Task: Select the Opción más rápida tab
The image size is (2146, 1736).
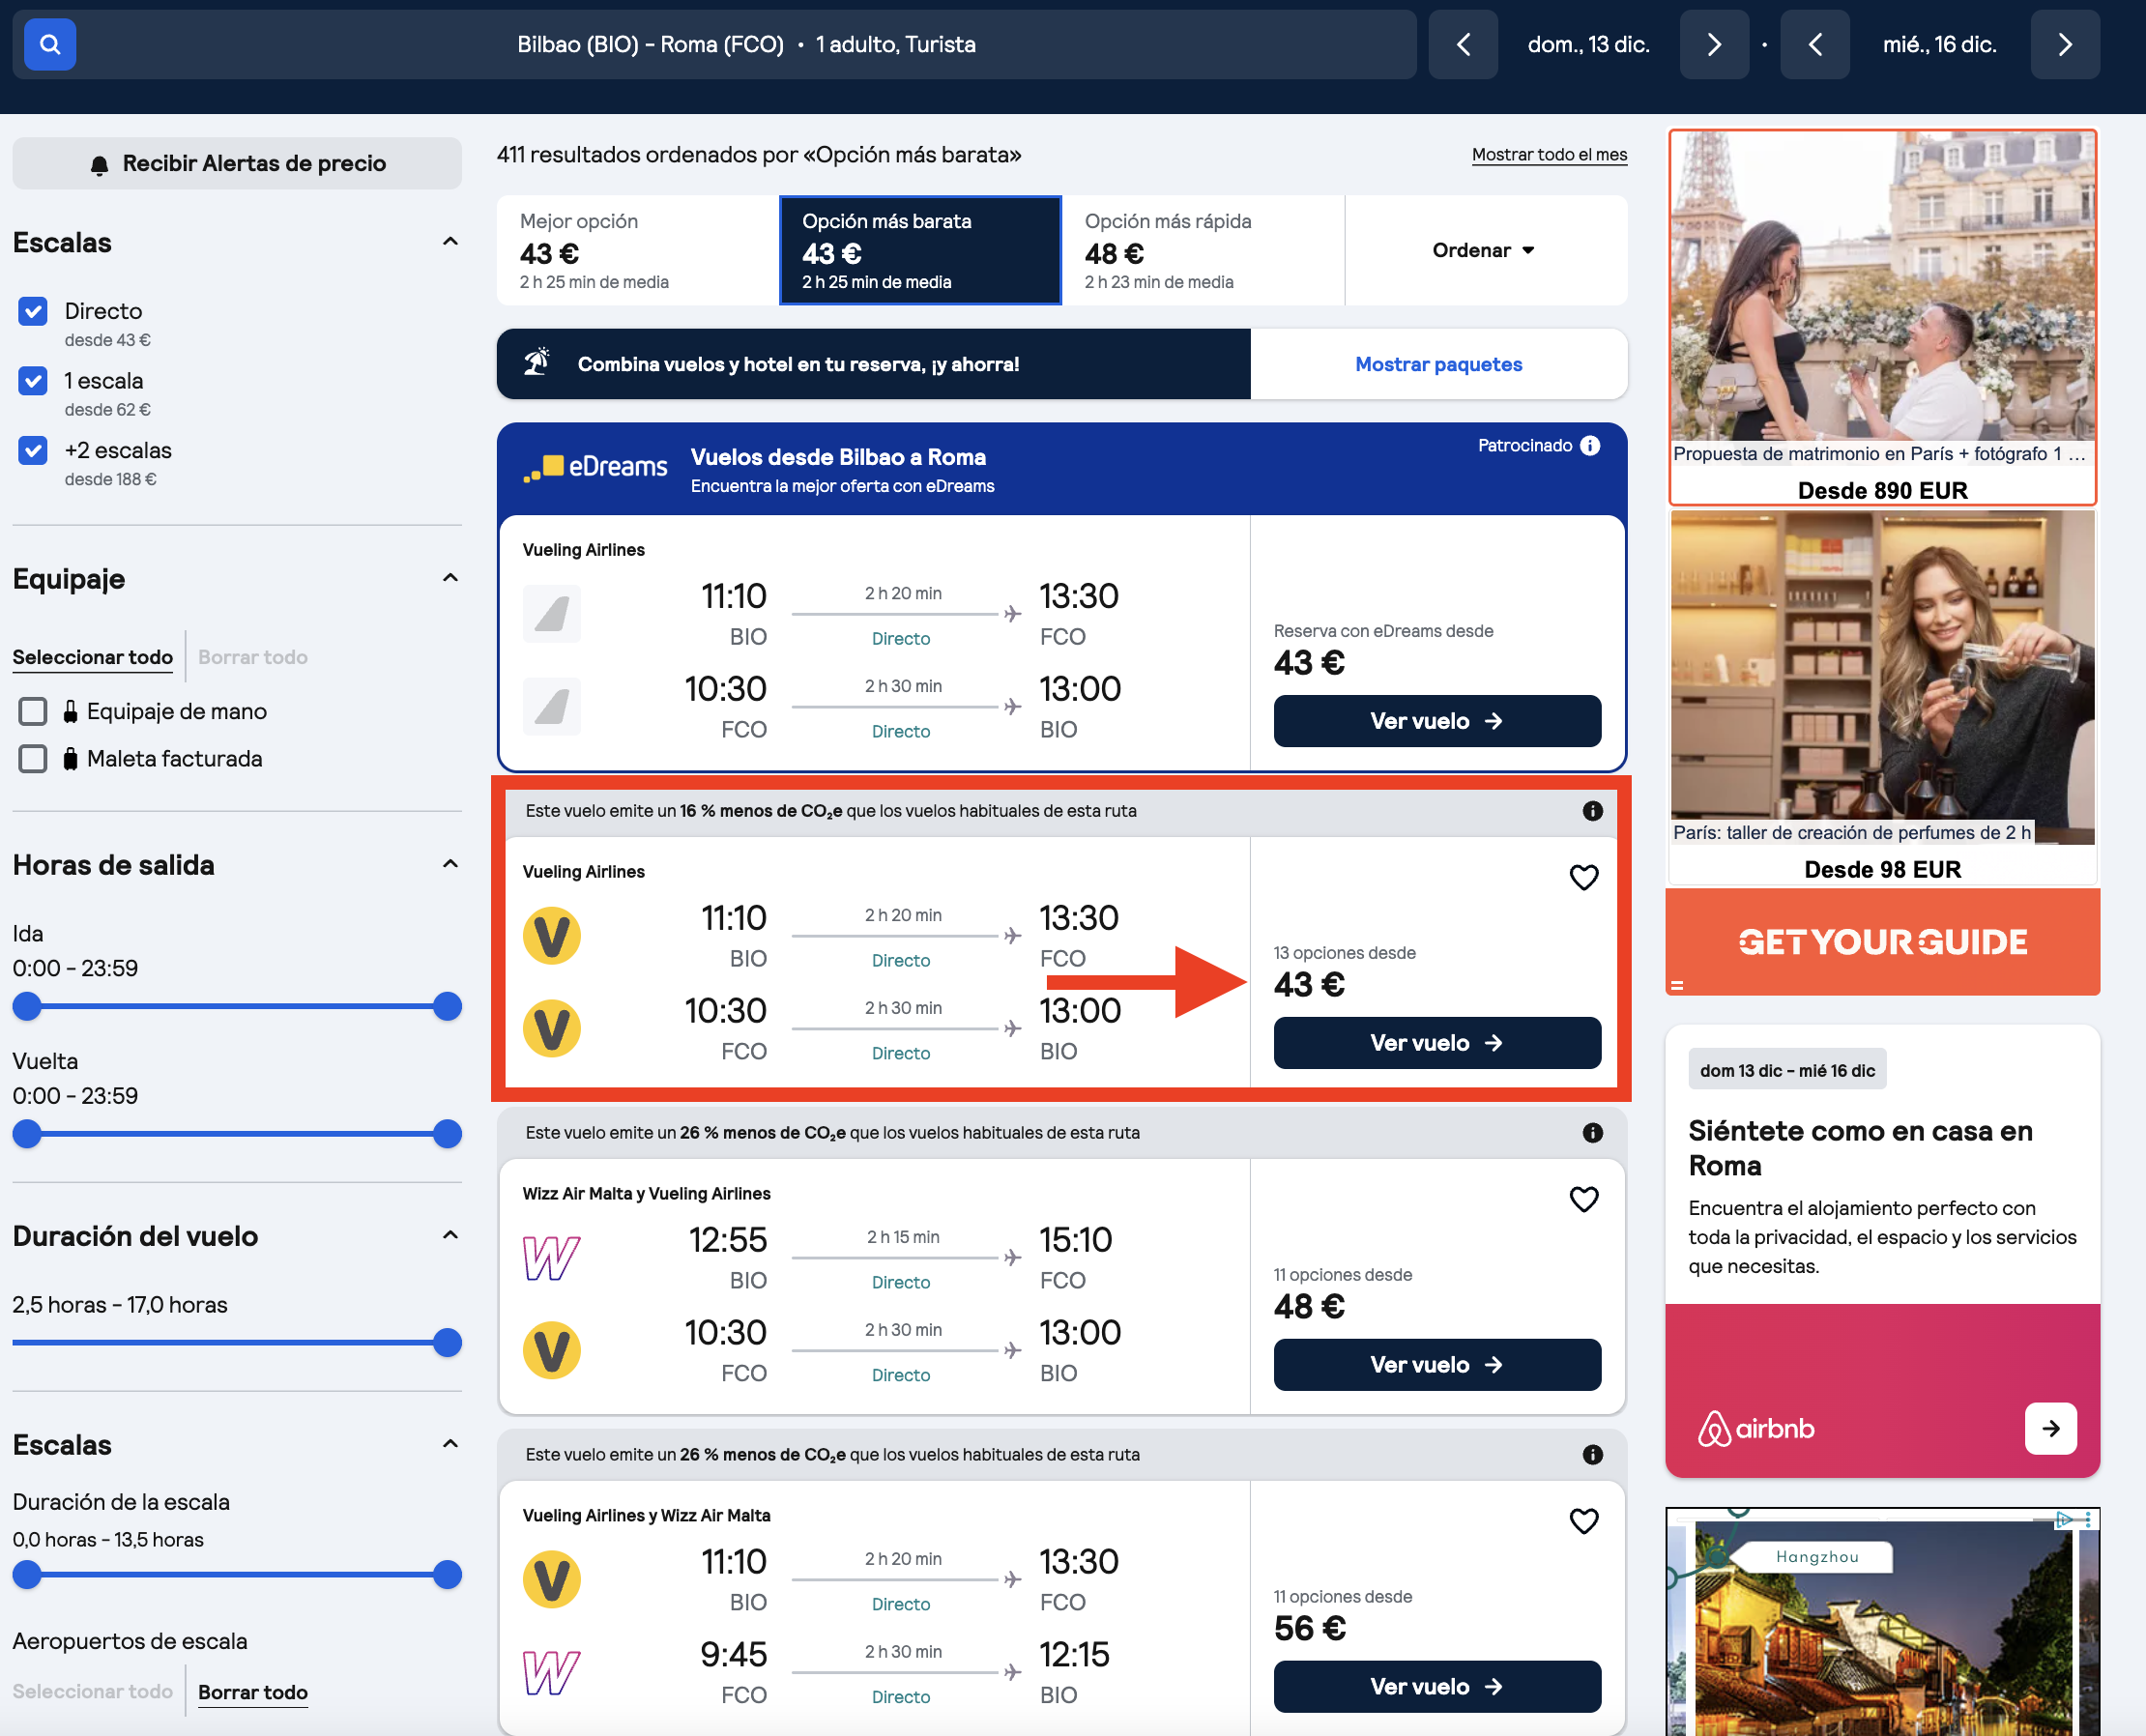Action: 1203,251
